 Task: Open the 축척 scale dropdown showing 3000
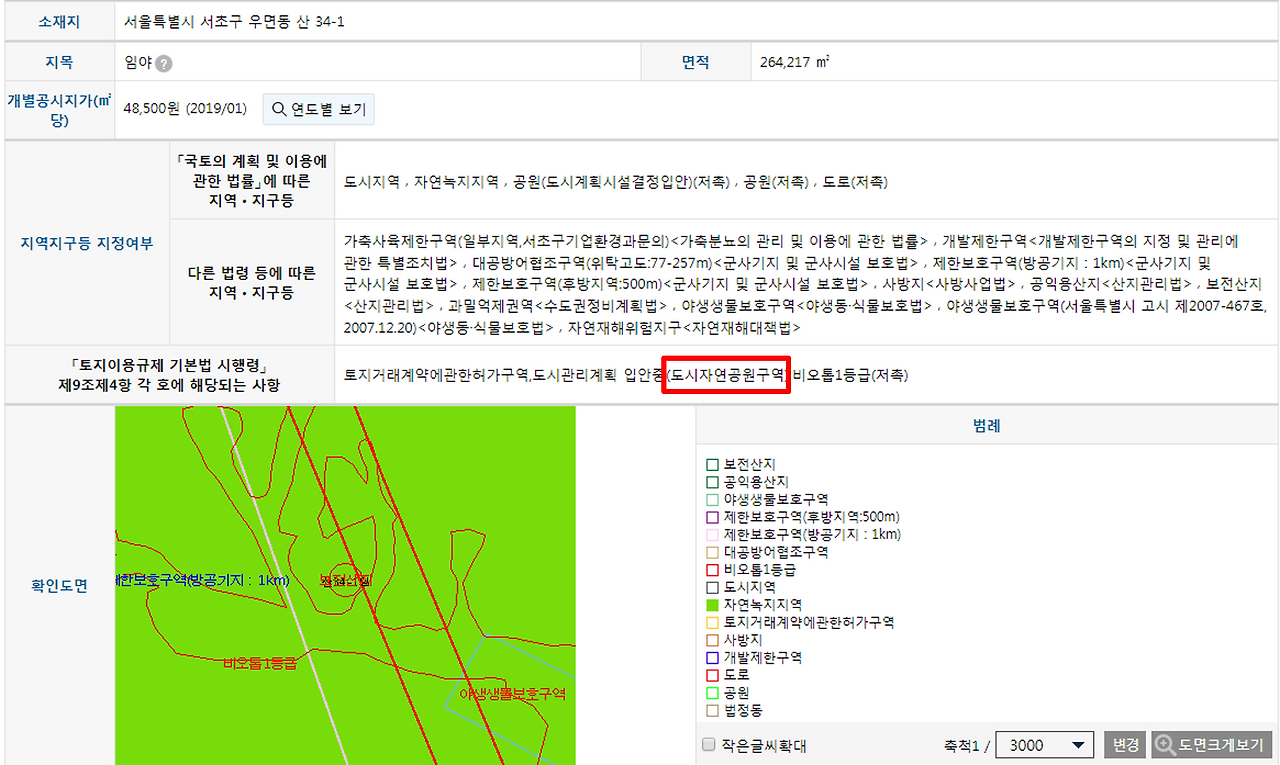tap(1044, 744)
